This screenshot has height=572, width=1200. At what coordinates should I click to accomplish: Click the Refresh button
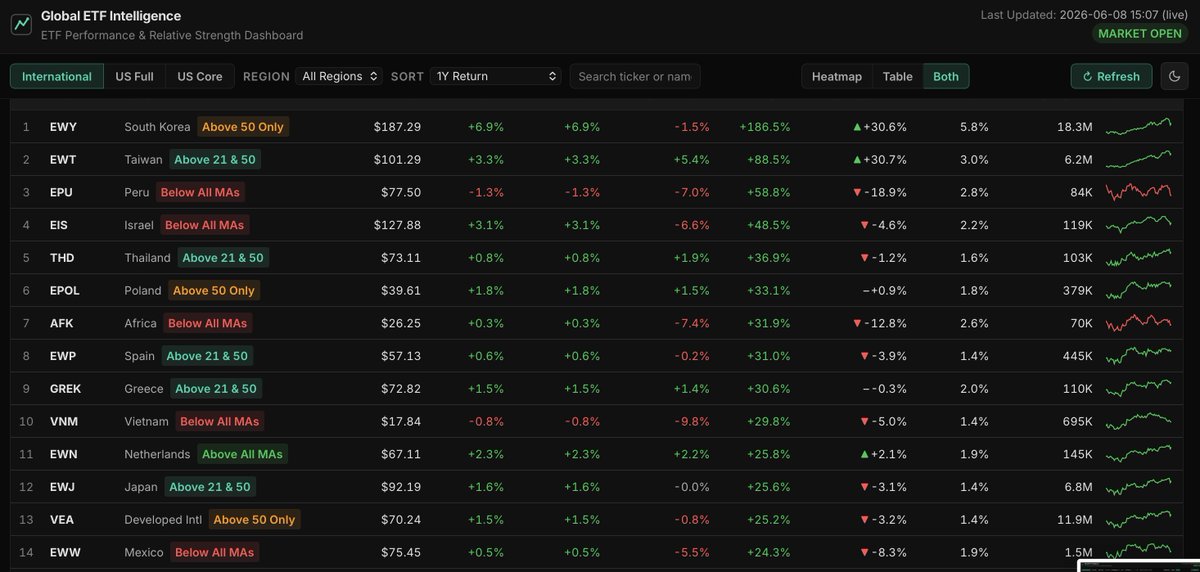pos(1111,76)
